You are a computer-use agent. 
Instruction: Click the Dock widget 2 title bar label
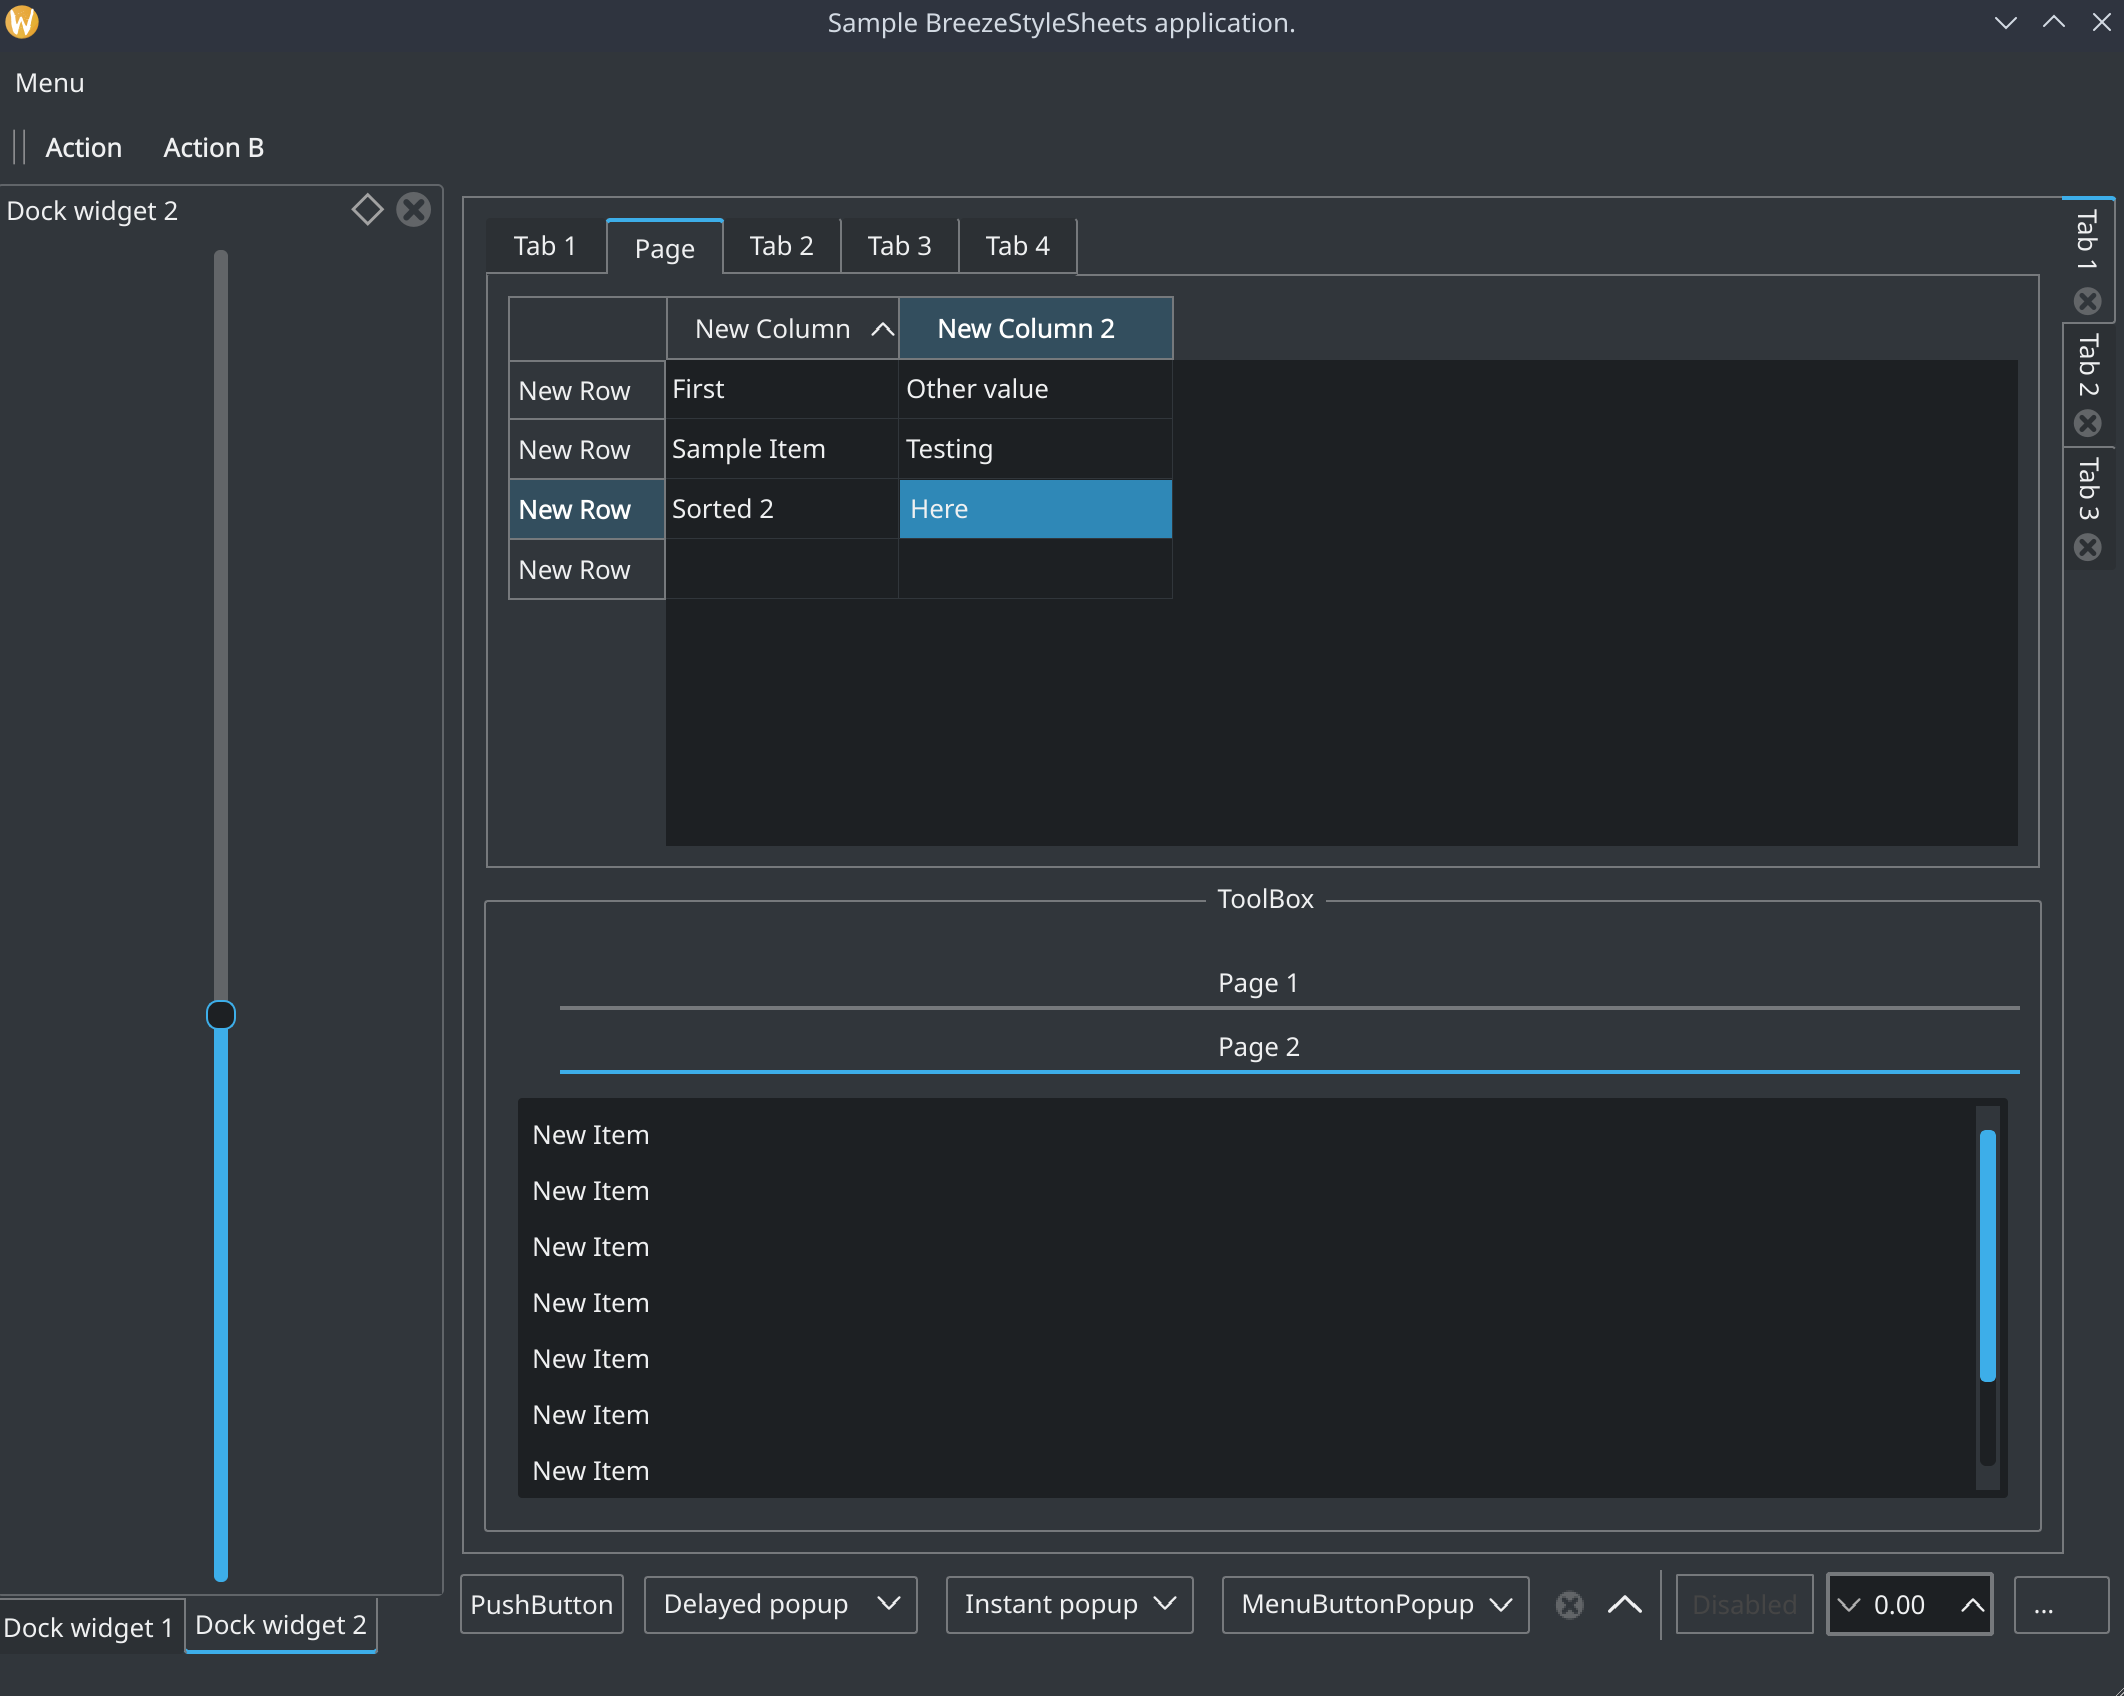point(92,211)
